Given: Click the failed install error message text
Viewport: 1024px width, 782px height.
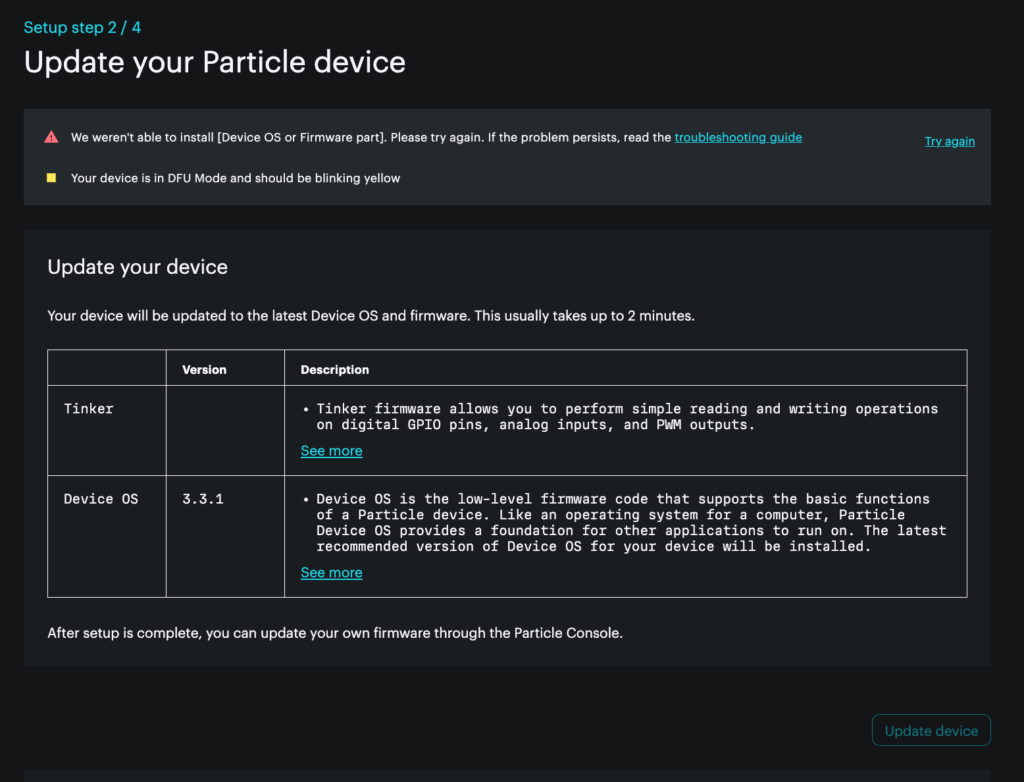Looking at the screenshot, I should point(370,138).
